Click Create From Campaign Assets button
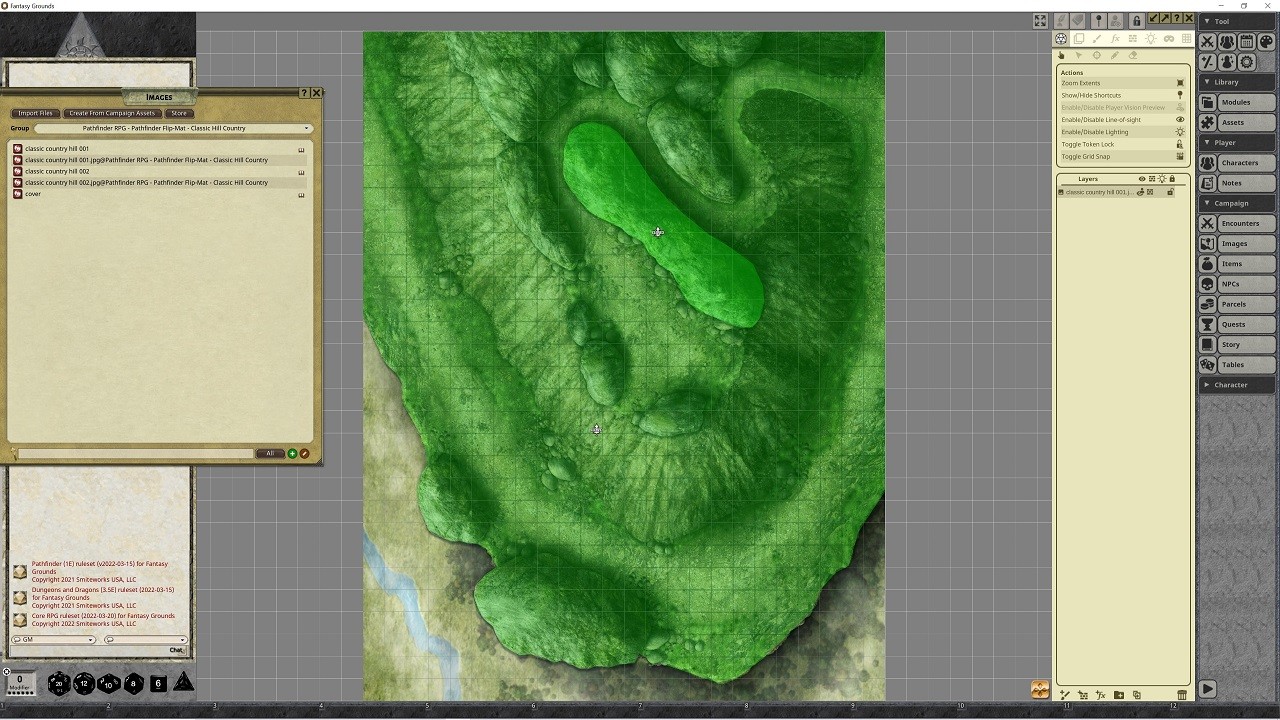This screenshot has width=1280, height=720. tap(112, 113)
